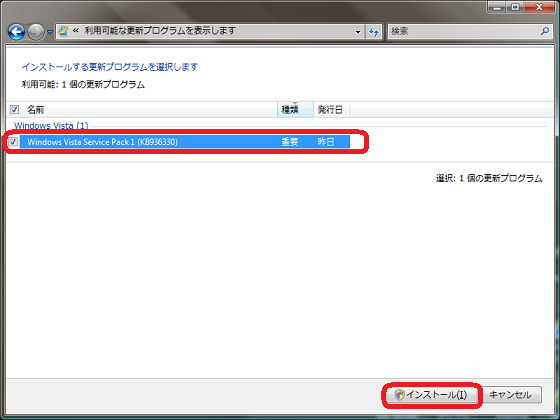Screen dimensions: 560x420
Task: Minimize the update window
Action: pyautogui.click(x=497, y=6)
